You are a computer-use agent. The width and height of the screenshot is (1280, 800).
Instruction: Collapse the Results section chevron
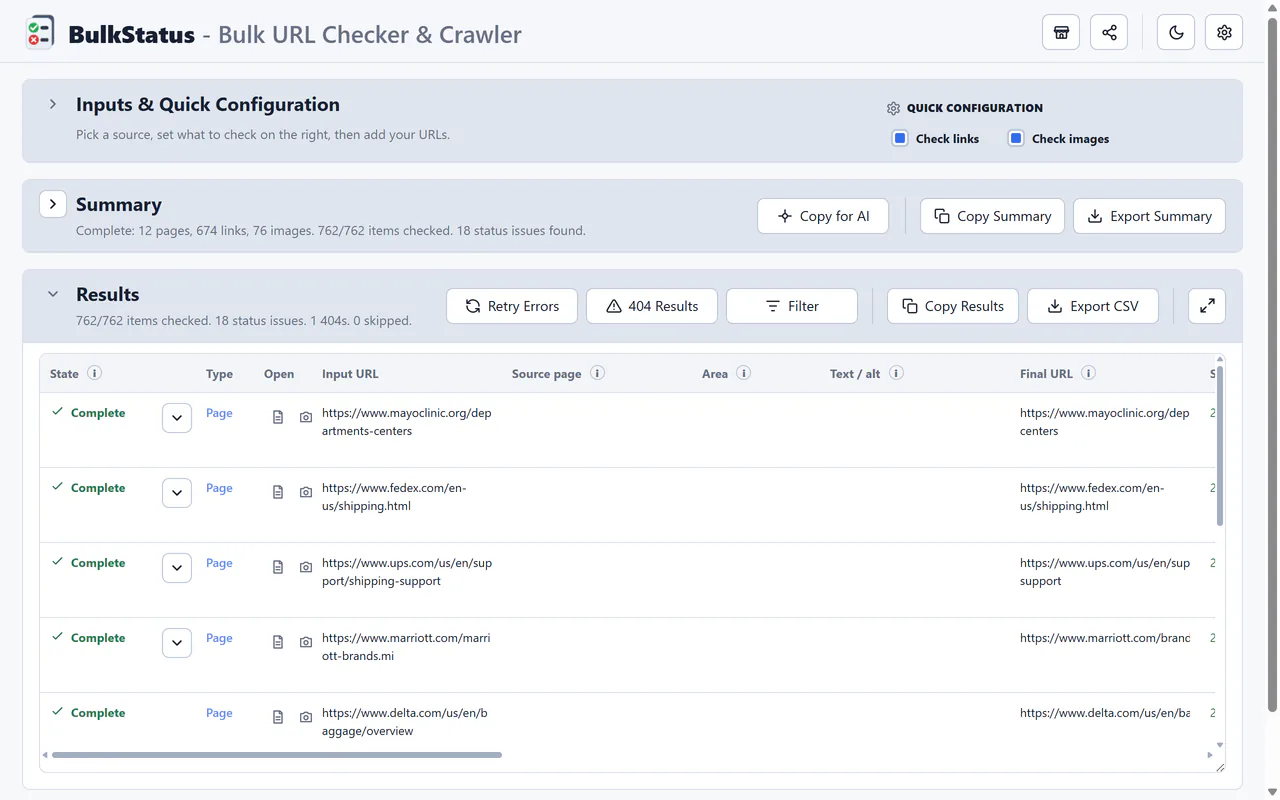53,294
